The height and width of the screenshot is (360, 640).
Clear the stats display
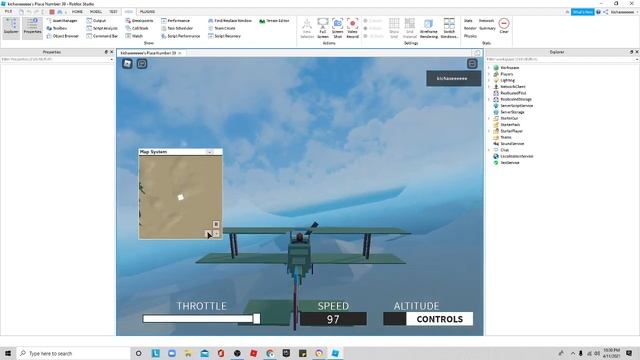pyautogui.click(x=504, y=25)
